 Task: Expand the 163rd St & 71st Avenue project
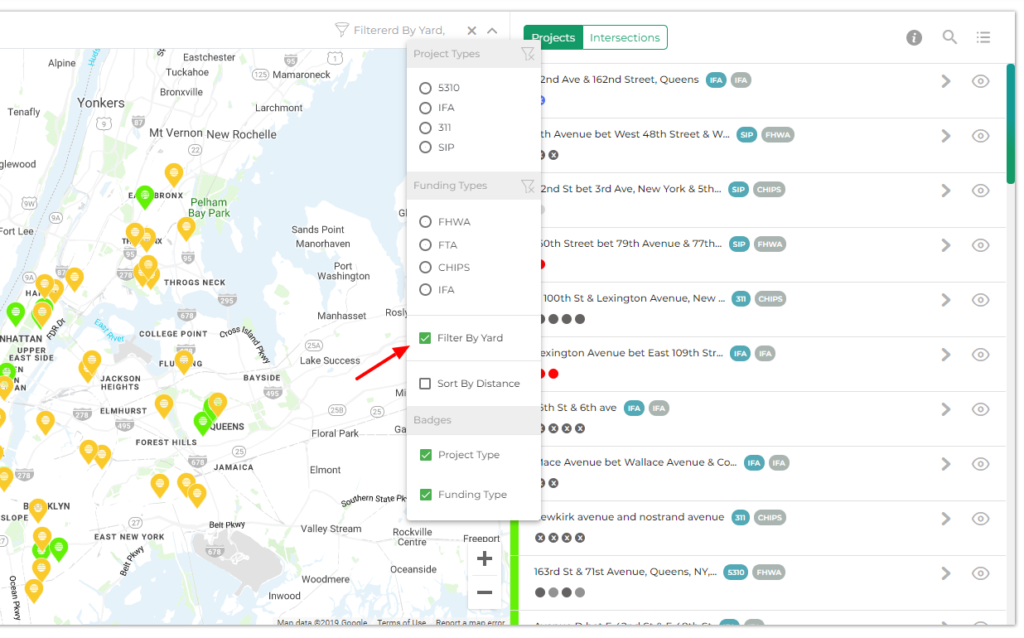[x=945, y=573]
